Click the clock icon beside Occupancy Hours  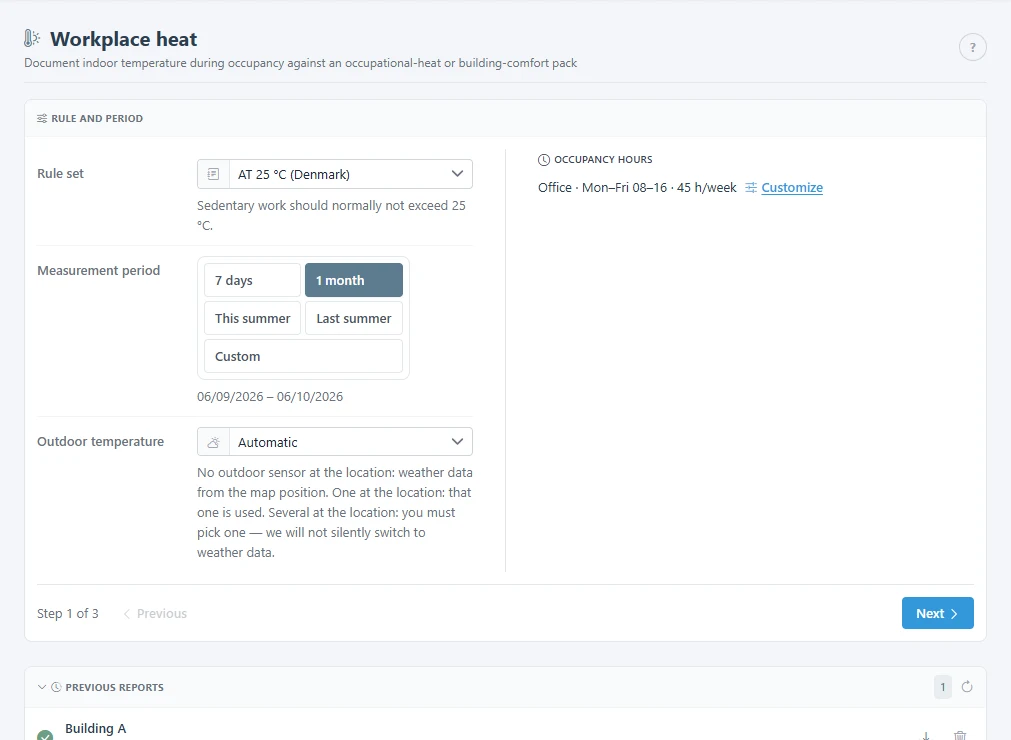tap(544, 160)
